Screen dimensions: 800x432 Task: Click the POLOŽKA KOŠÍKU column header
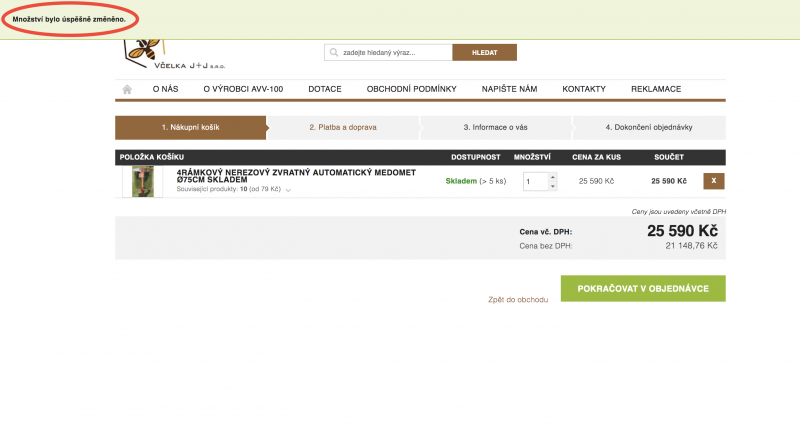coord(152,157)
